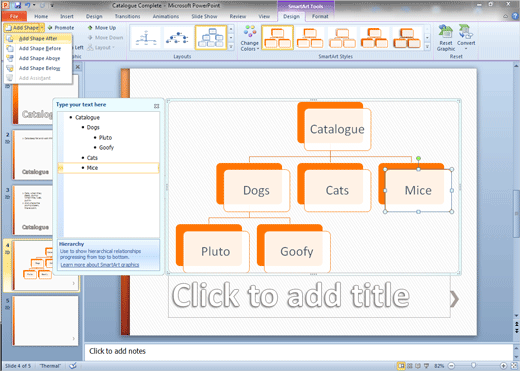Open the File tab
The width and height of the screenshot is (520, 371).
14,16
